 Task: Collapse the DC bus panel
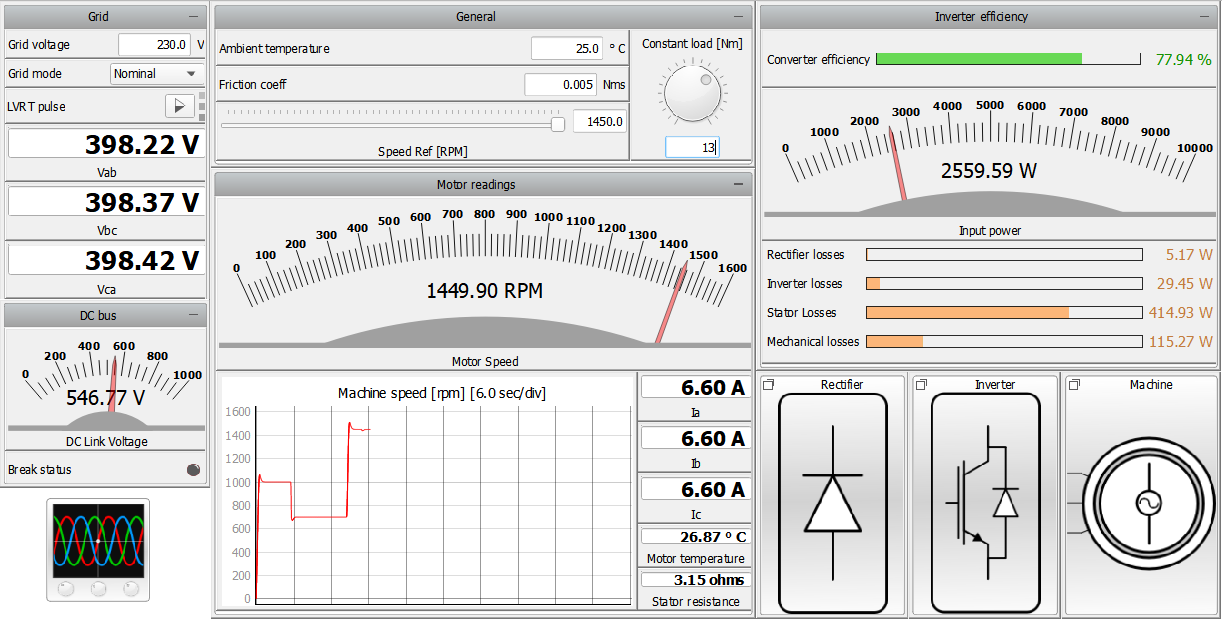pyautogui.click(x=193, y=316)
